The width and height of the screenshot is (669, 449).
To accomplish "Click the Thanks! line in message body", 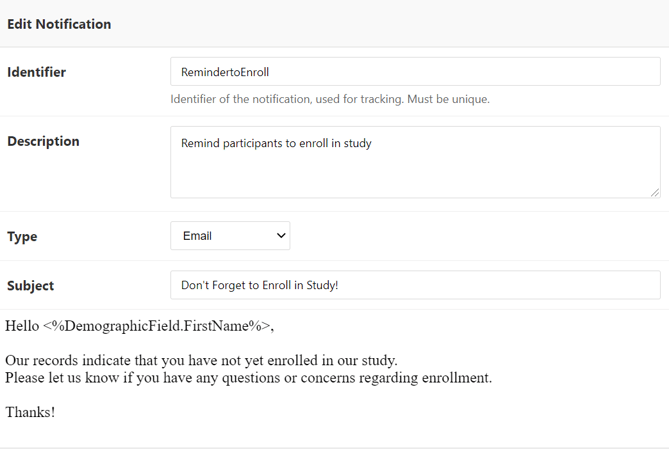I will [x=30, y=412].
